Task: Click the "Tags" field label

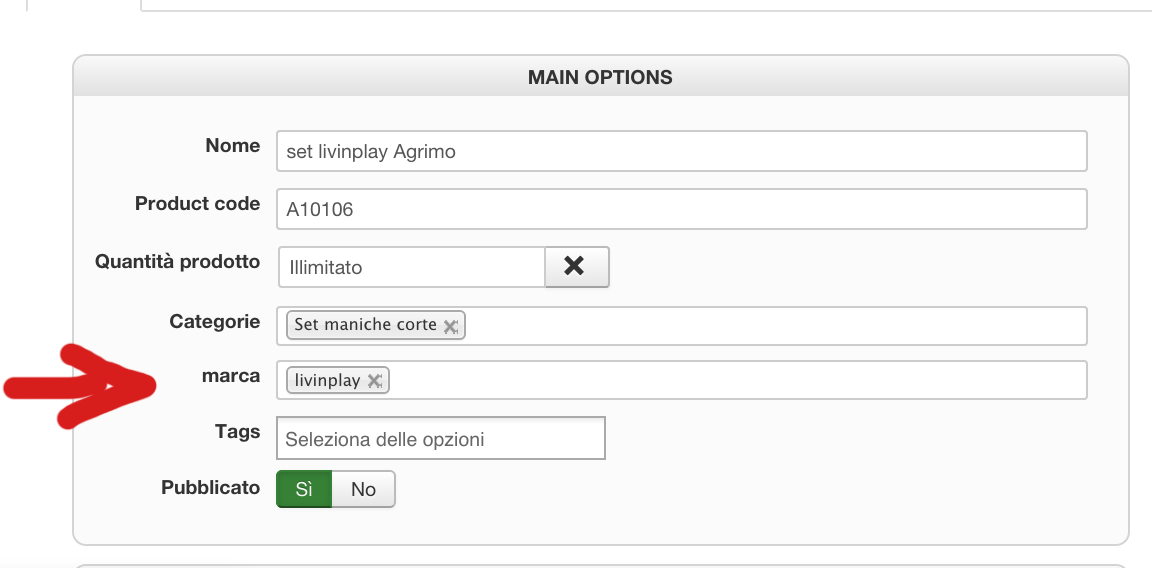Action: click(237, 432)
